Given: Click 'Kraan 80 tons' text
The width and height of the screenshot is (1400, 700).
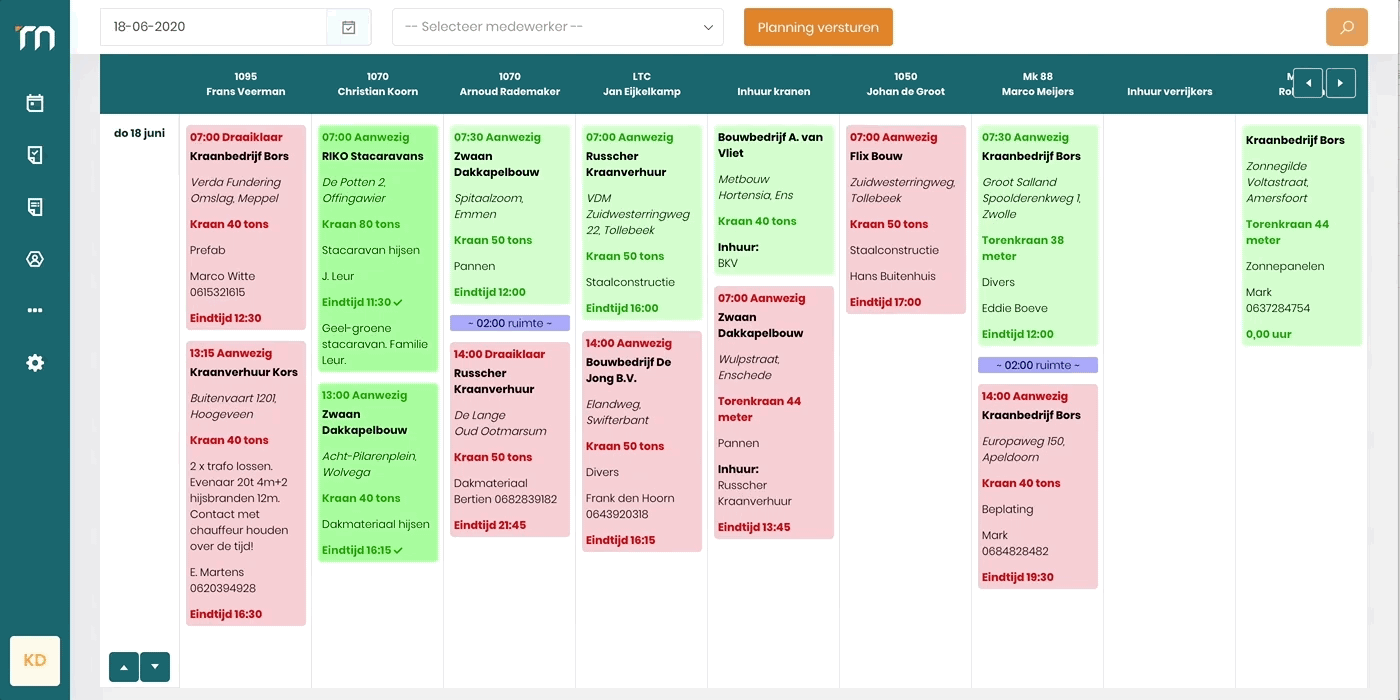Looking at the screenshot, I should point(361,224).
